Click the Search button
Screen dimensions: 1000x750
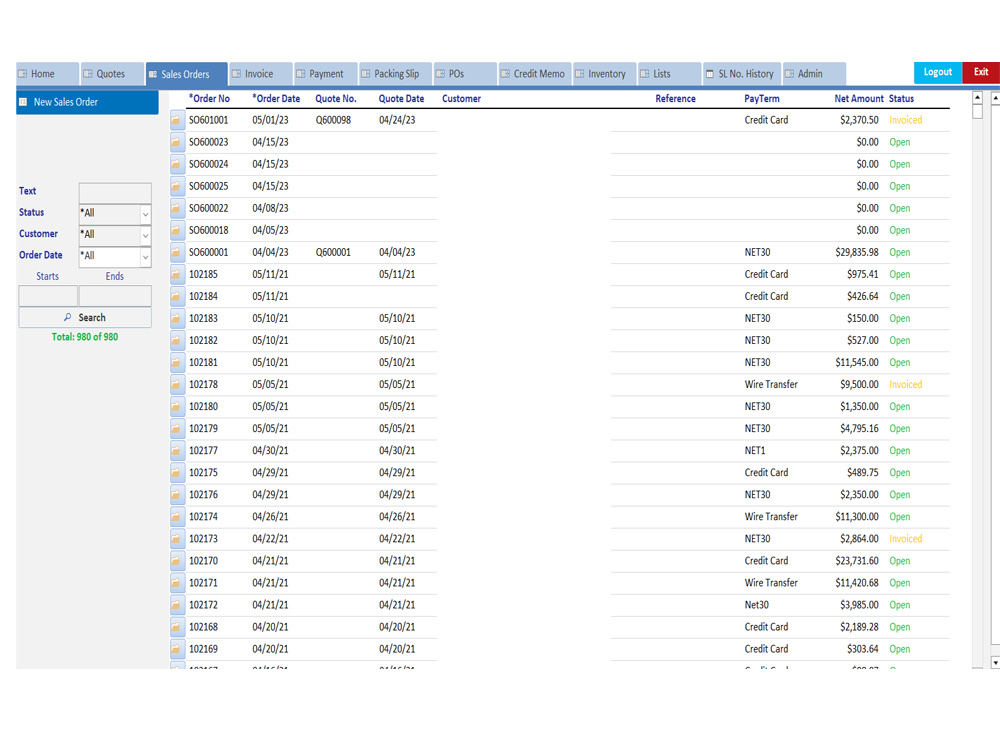pyautogui.click(x=85, y=318)
